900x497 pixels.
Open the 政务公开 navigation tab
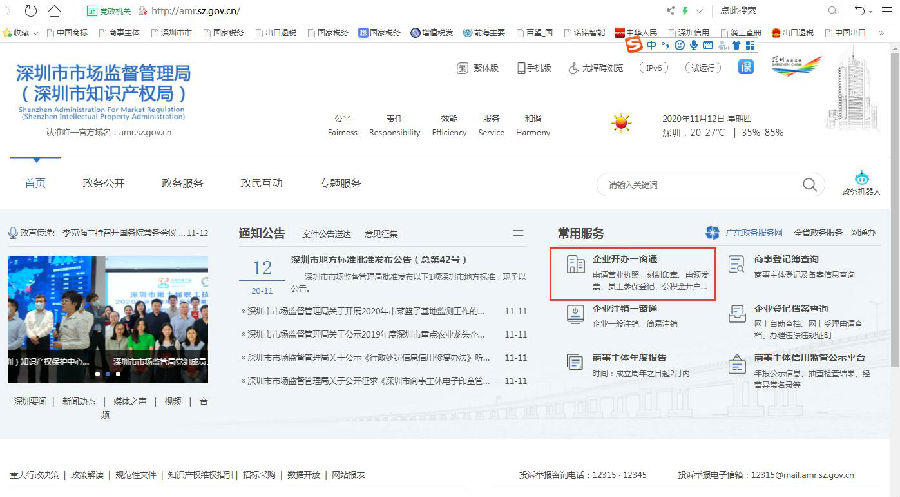(103, 184)
